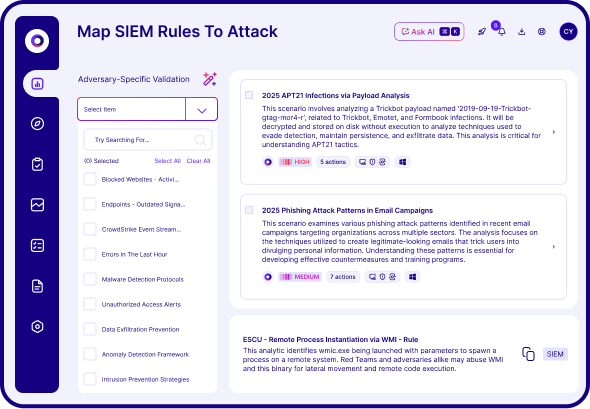Open the document icon in sidebar

pyautogui.click(x=37, y=286)
